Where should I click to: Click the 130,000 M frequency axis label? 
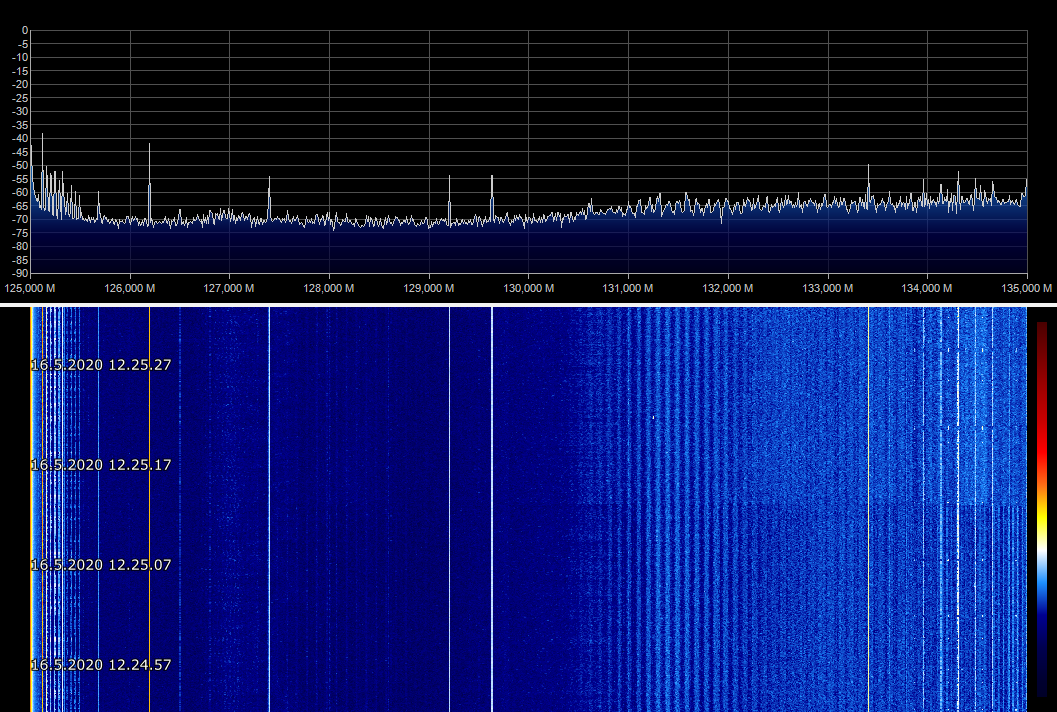point(529,288)
